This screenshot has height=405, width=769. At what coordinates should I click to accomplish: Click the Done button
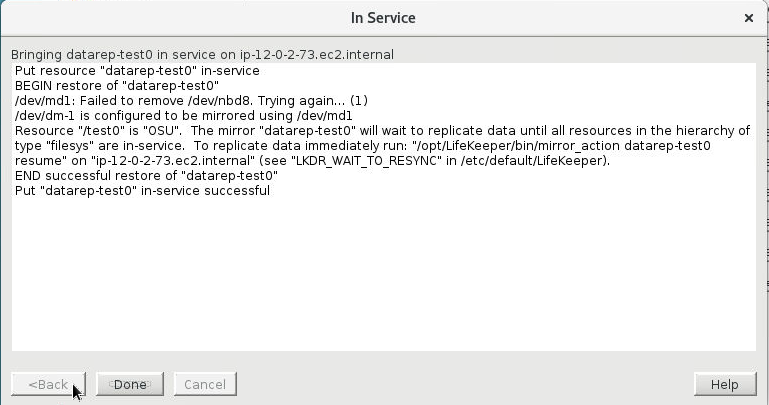click(130, 384)
